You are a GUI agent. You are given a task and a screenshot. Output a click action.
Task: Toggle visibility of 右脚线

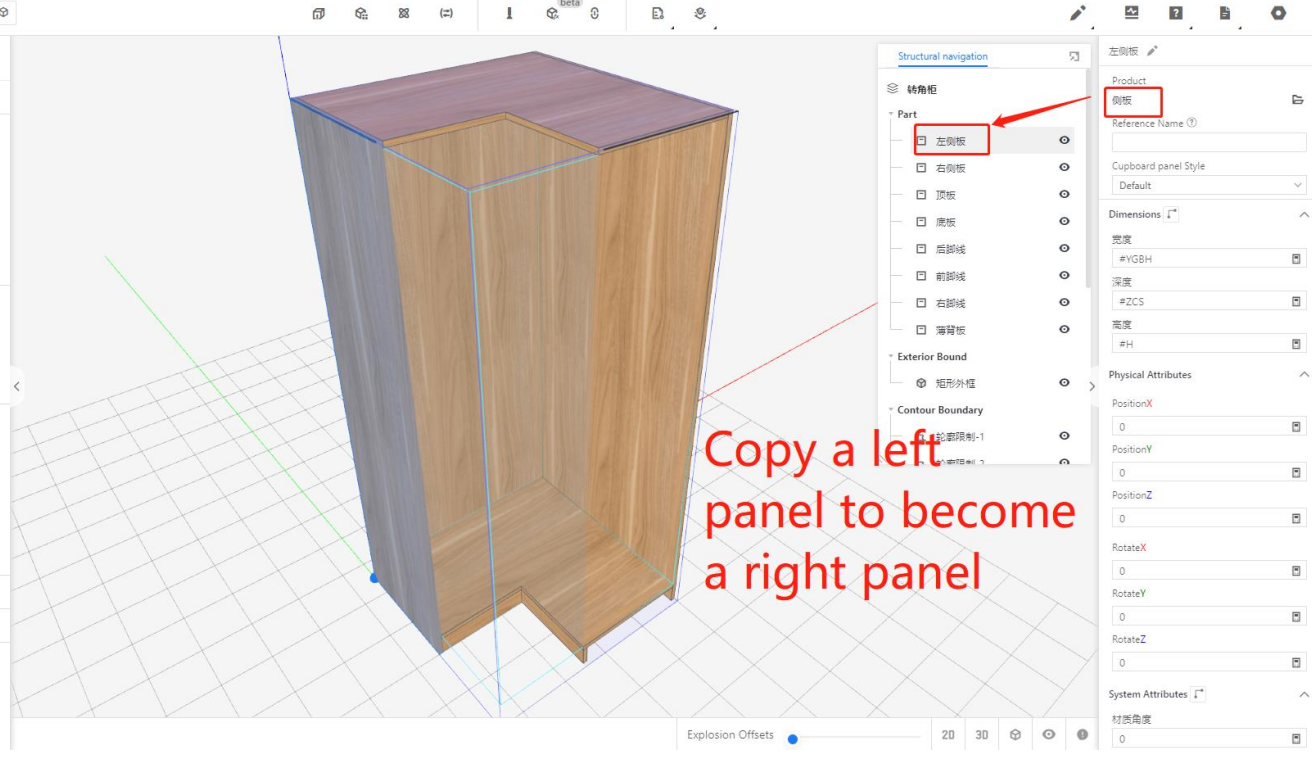(x=1064, y=303)
